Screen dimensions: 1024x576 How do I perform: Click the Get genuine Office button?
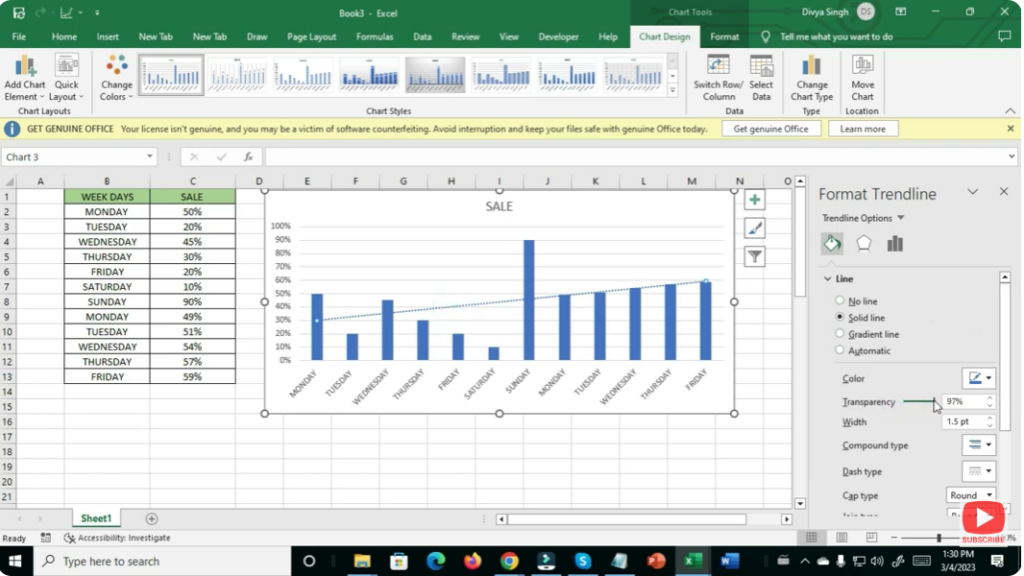coord(770,129)
